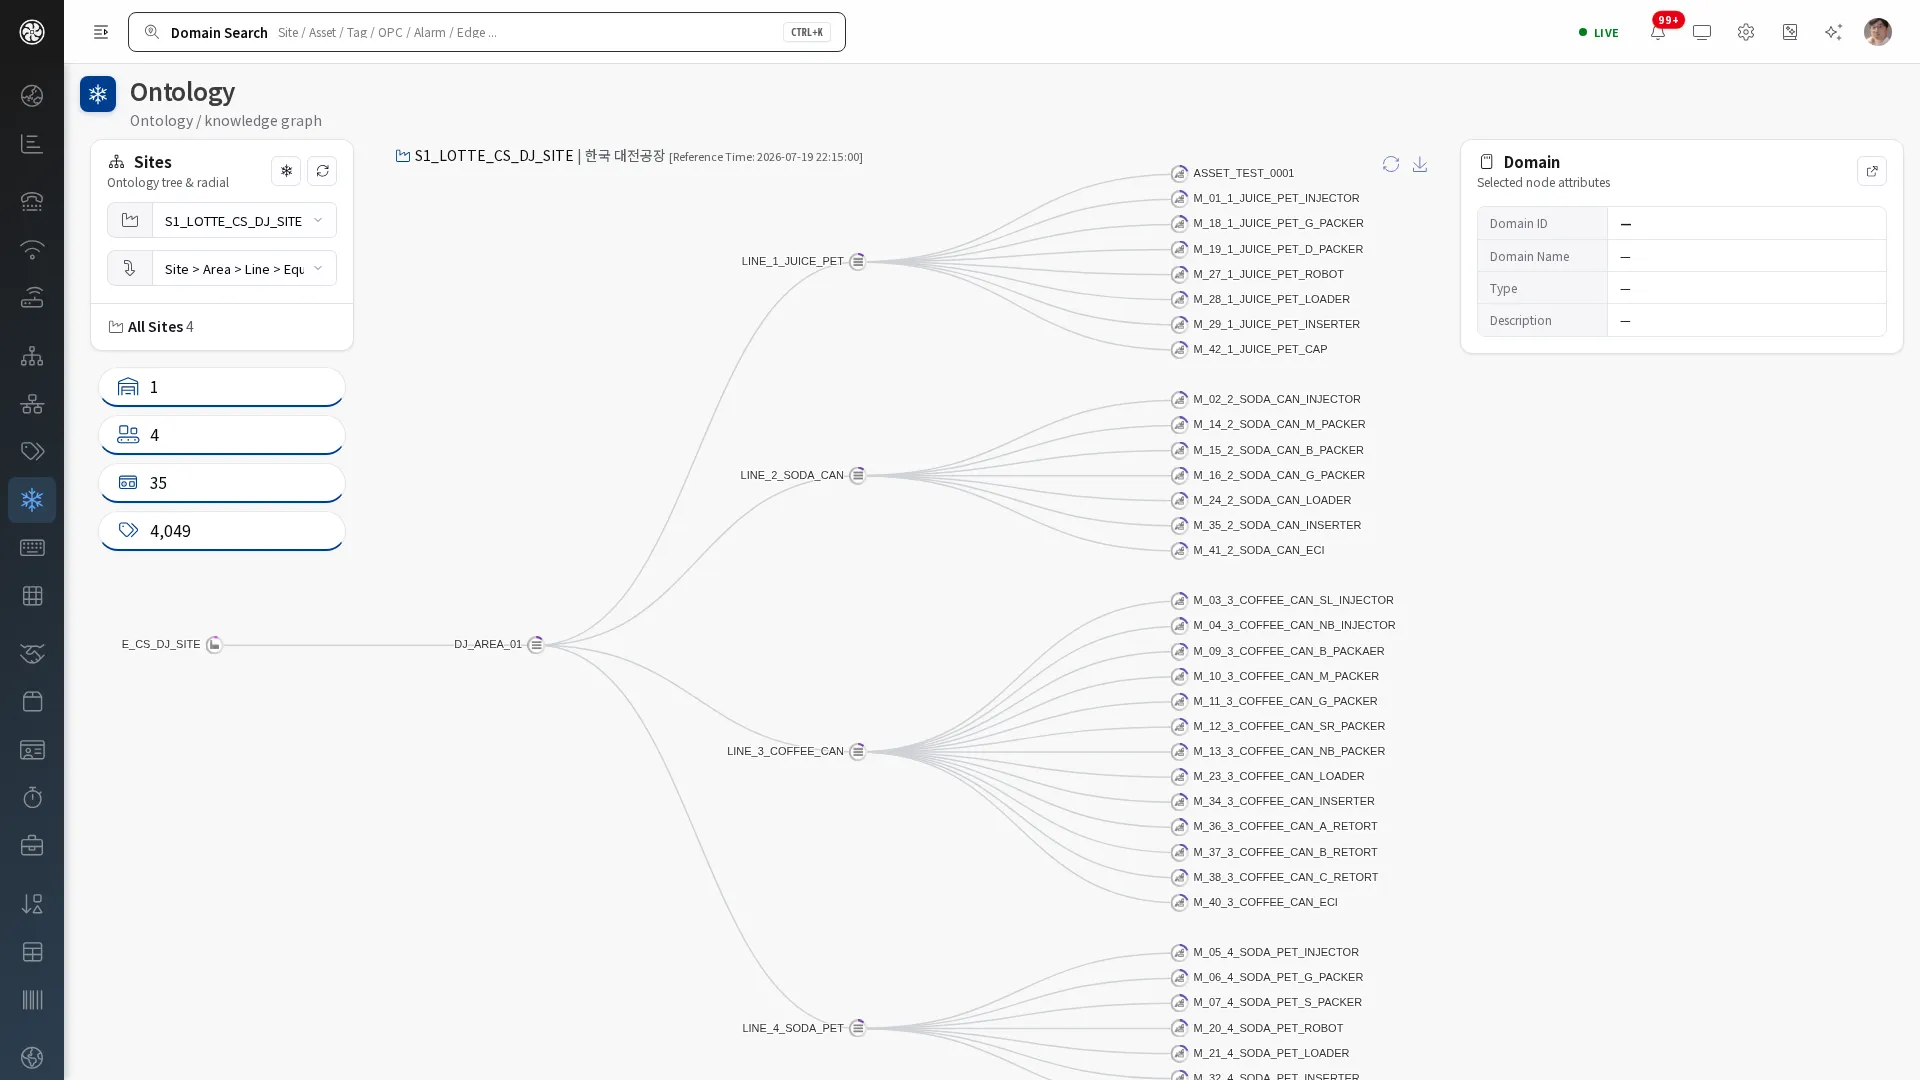Viewport: 1920px width, 1080px height.
Task: Collapse the DJ_AREA_01 node
Action: click(536, 645)
